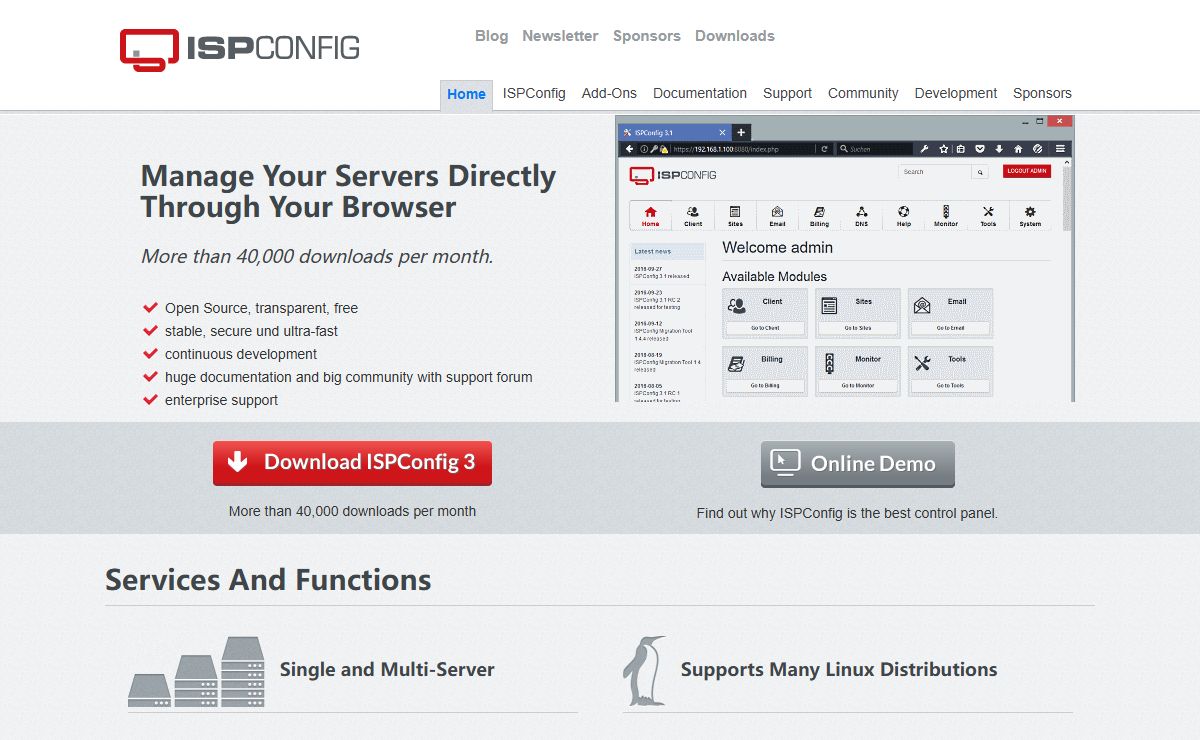The height and width of the screenshot is (740, 1200).
Task: Click the Go to Sites button in the screenshot
Action: (x=858, y=328)
